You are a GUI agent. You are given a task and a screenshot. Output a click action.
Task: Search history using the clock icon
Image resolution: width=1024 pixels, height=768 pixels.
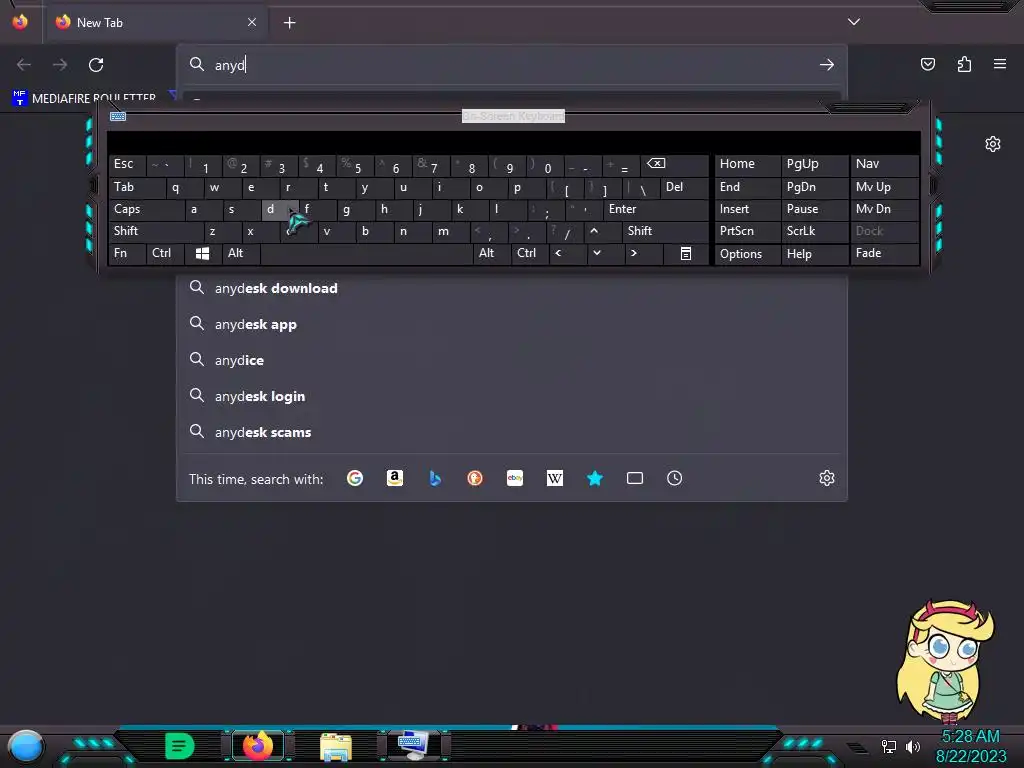point(675,478)
